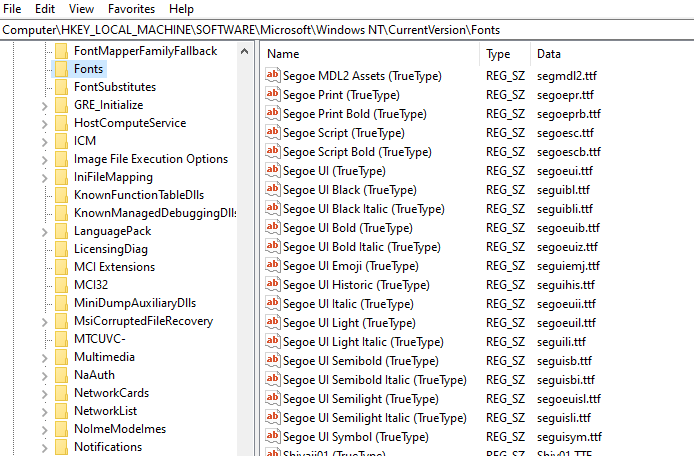Viewport: 694px width, 456px height.
Task: Click the string icon for Segoe UI Historic
Action: (x=273, y=285)
